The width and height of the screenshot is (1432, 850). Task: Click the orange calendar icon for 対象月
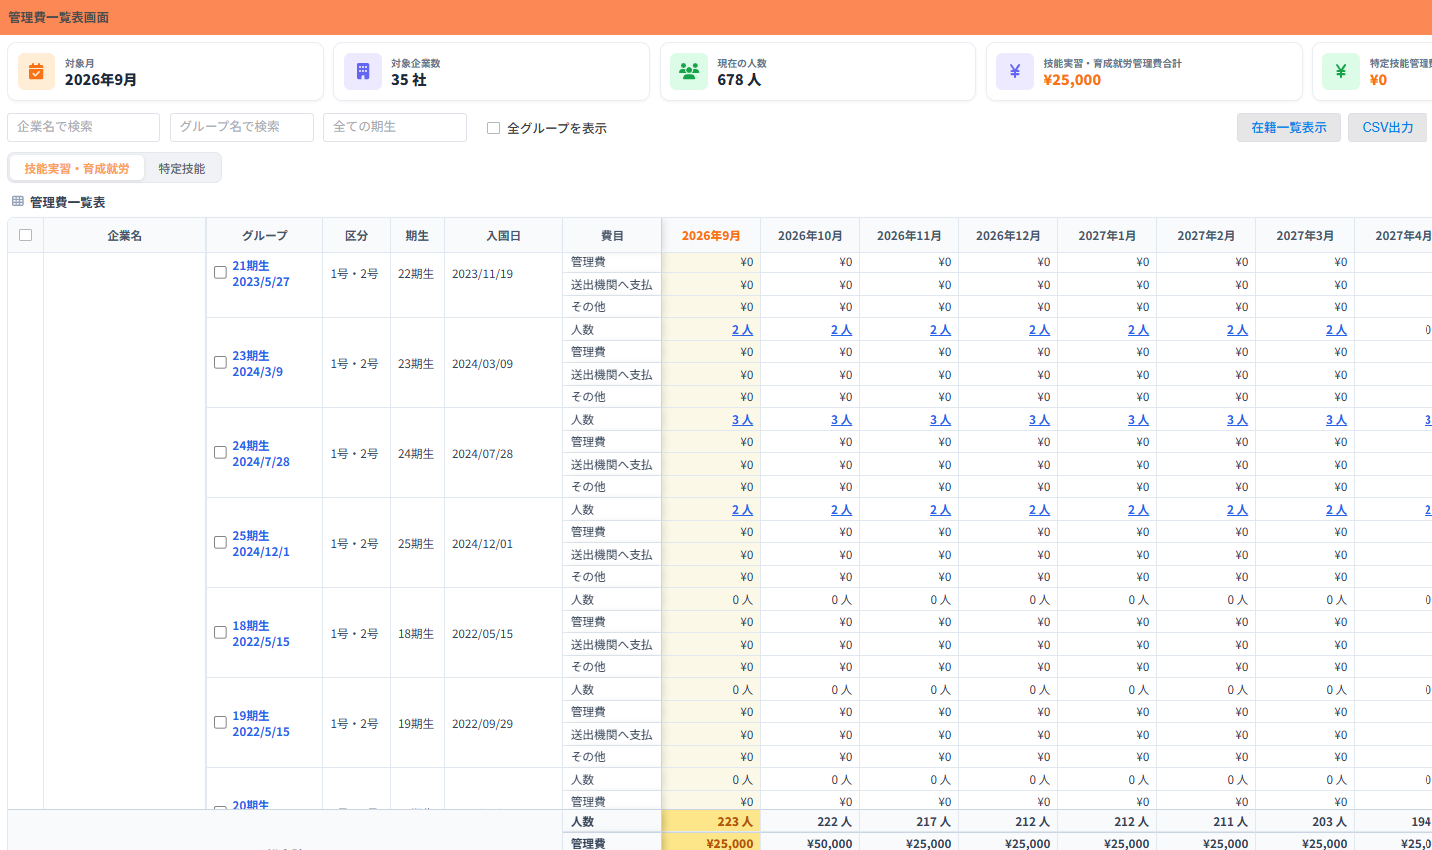36,71
